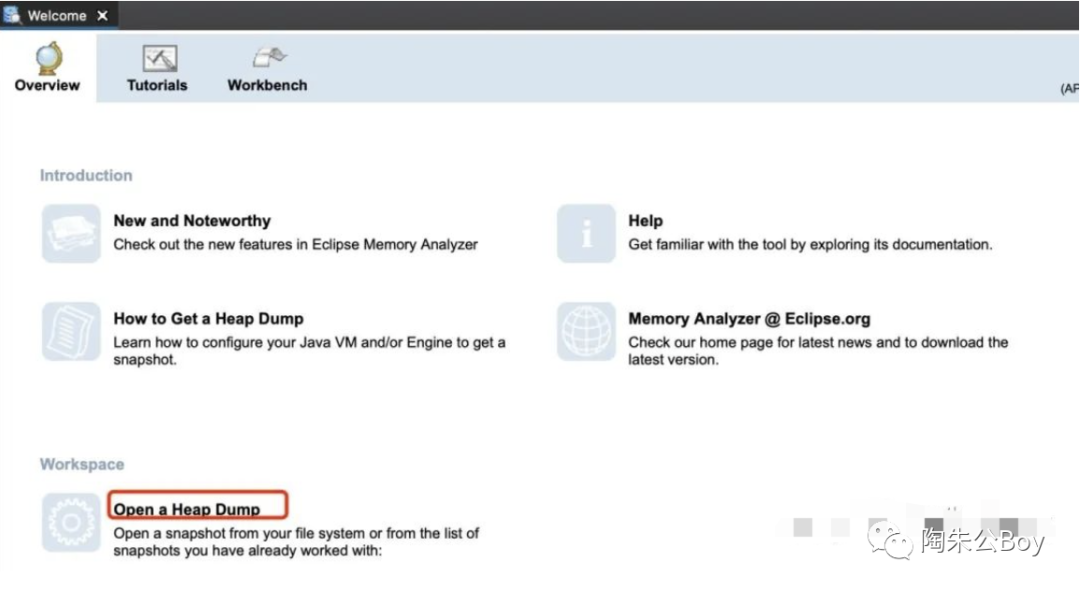The width and height of the screenshot is (1080, 591).
Task: Open the New and Noteworthy link
Action: coord(192,221)
